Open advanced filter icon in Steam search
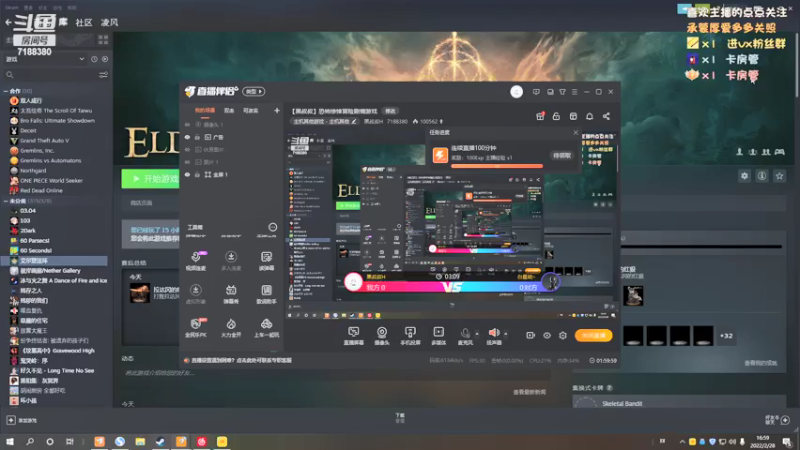 pyautogui.click(x=103, y=75)
